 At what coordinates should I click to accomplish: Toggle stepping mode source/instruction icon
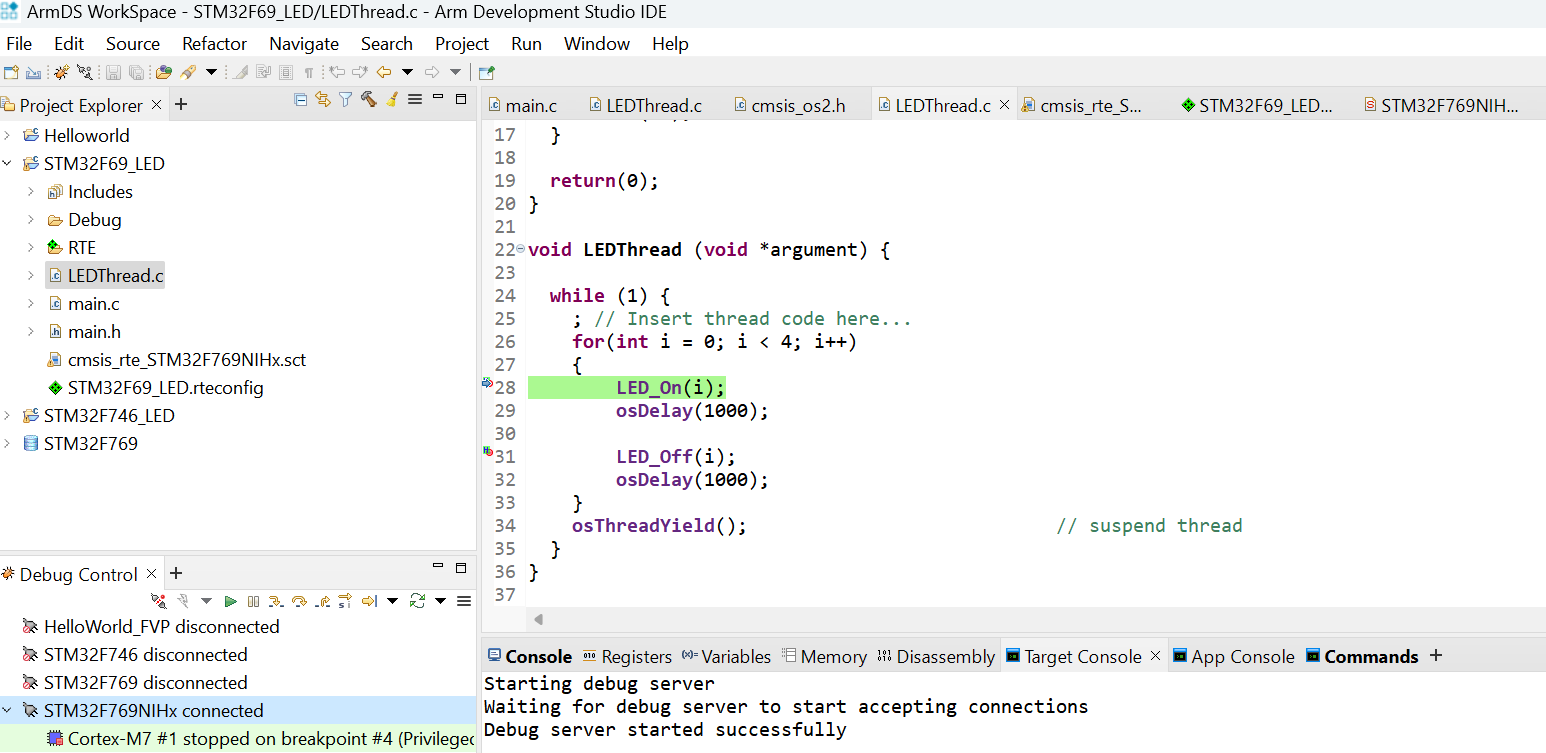point(345,601)
